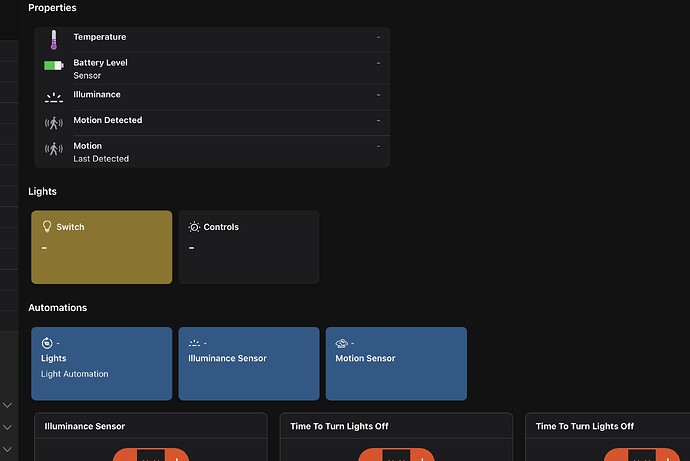
Task: Open the Controls light tile
Action: (249, 247)
